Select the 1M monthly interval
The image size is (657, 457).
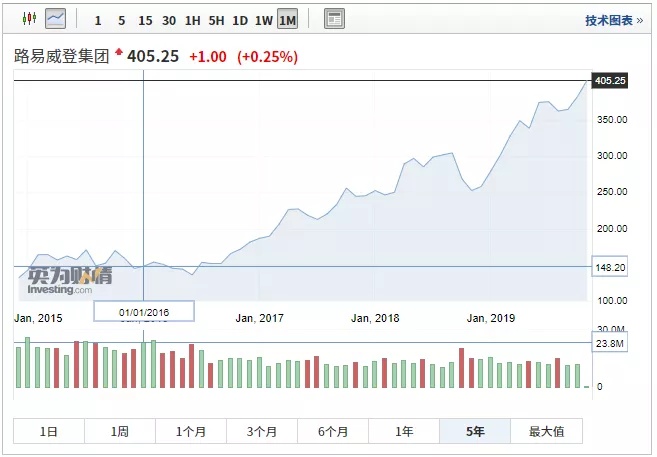(x=288, y=20)
